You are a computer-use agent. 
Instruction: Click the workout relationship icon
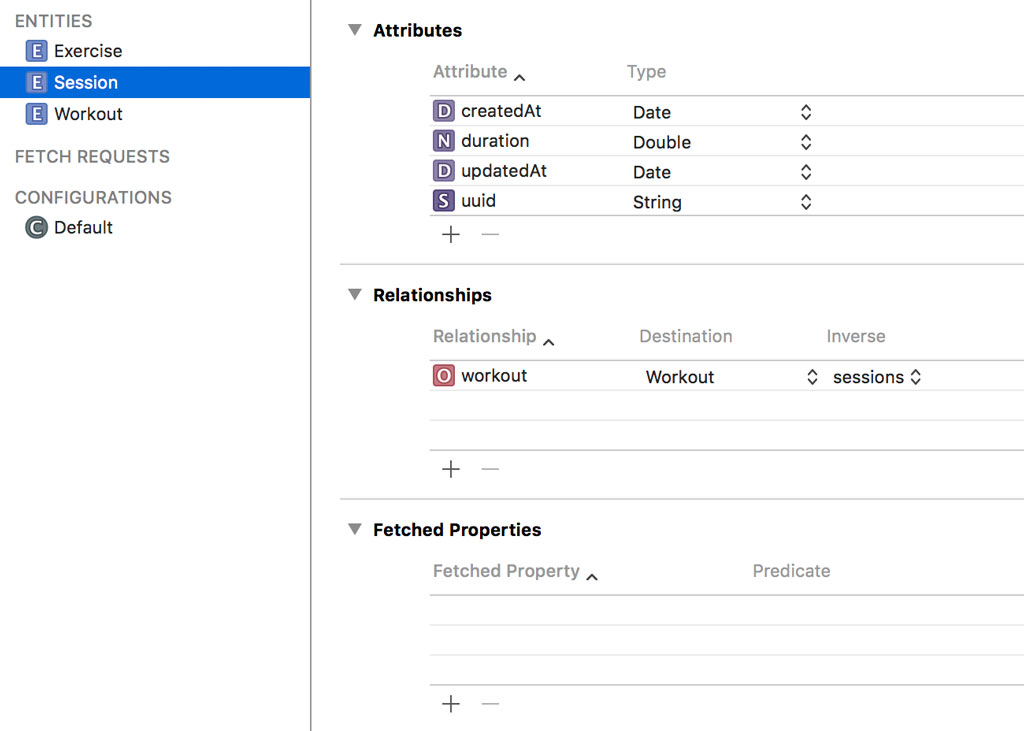click(443, 376)
